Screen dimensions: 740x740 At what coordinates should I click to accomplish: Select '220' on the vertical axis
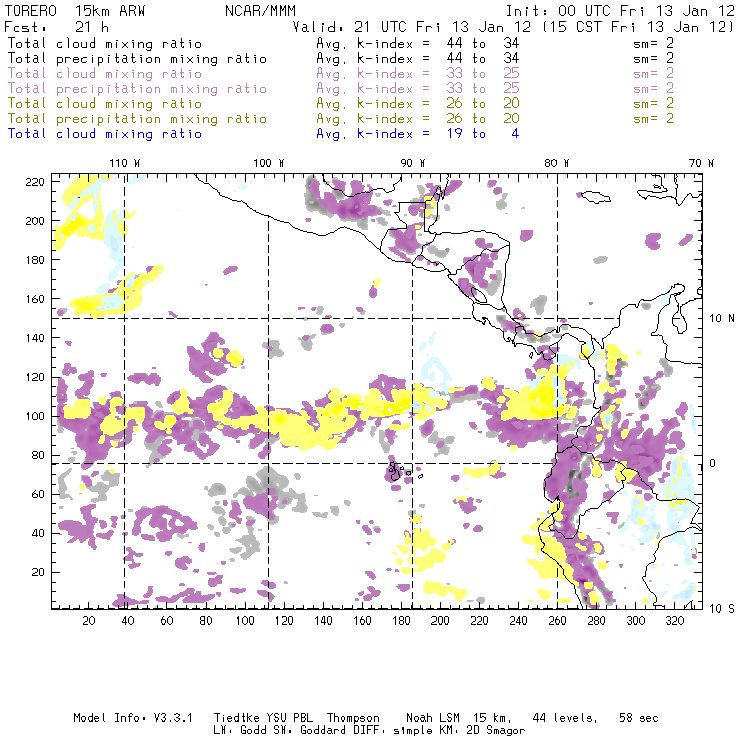34,182
